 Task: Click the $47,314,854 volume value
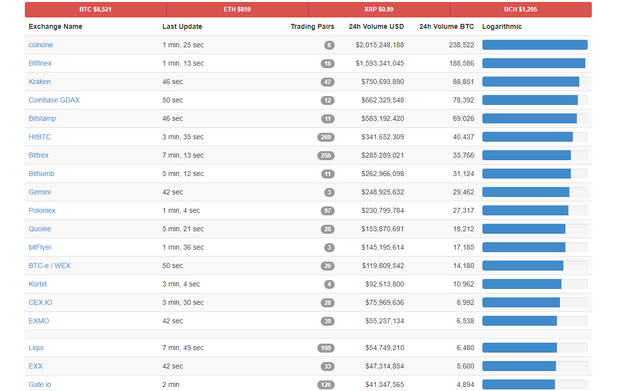click(384, 366)
